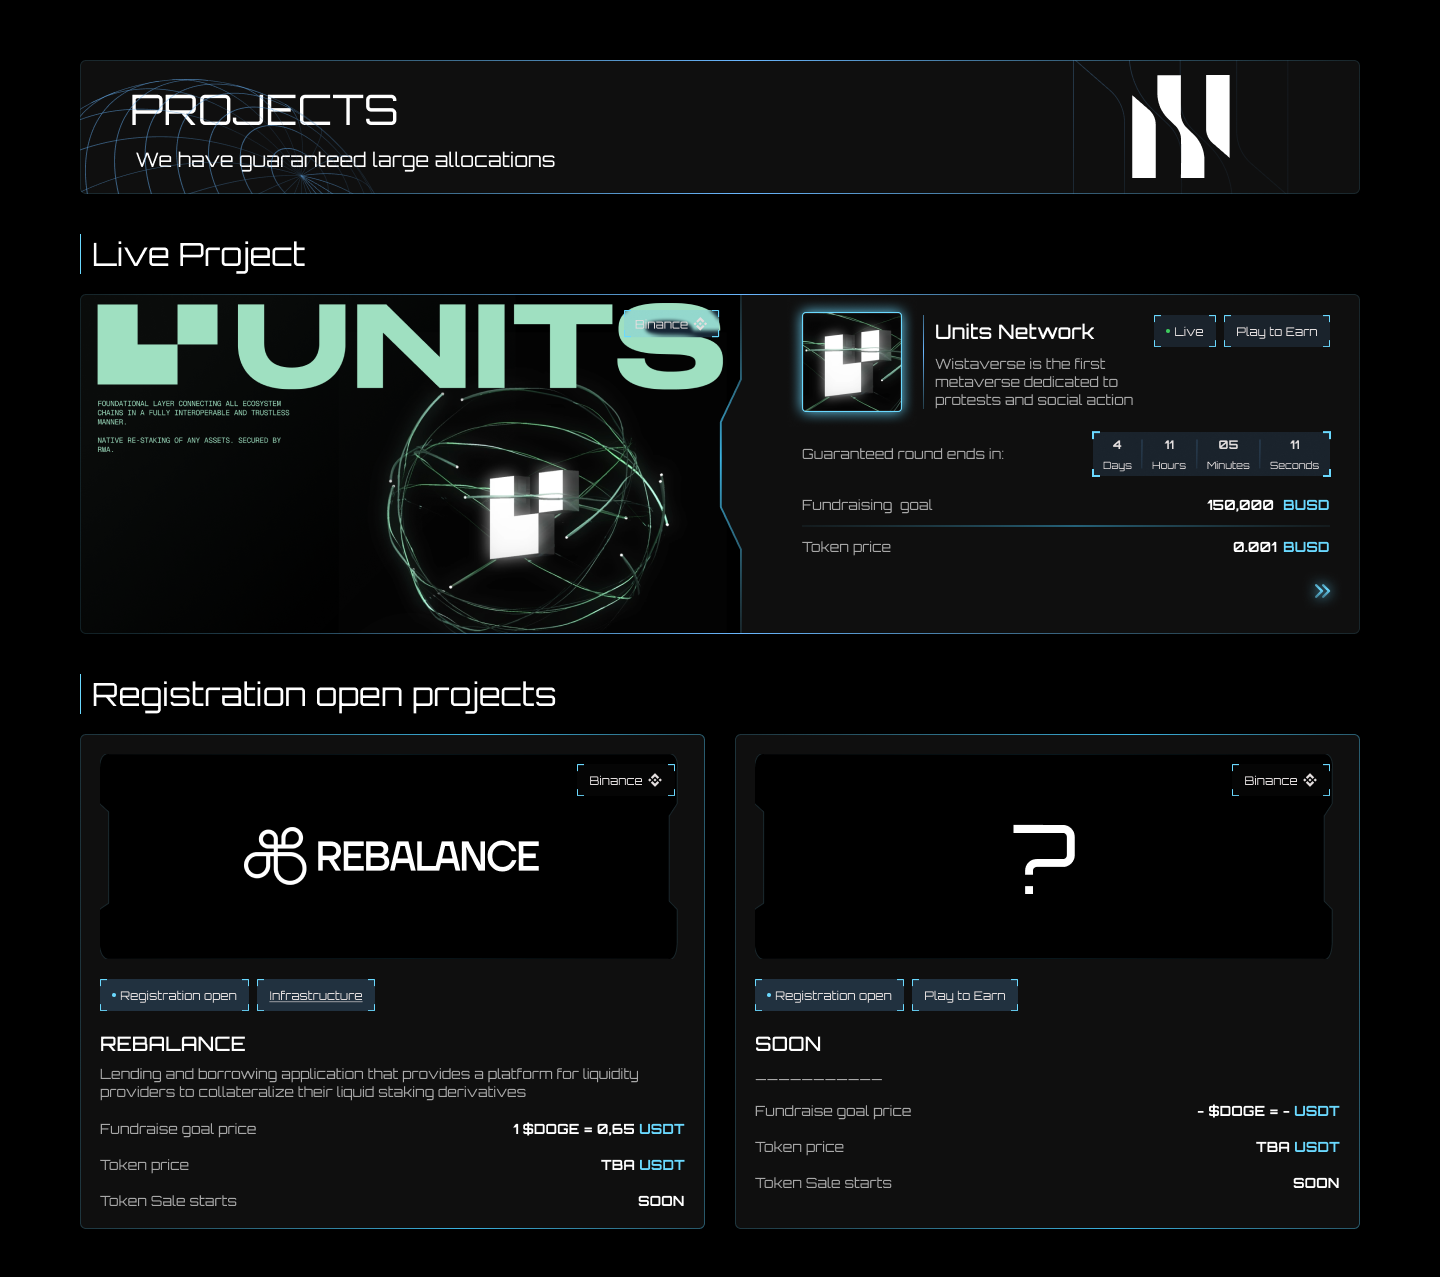Click the 4 Days countdown cell
Viewport: 1440px width, 1277px height.
click(x=1117, y=454)
